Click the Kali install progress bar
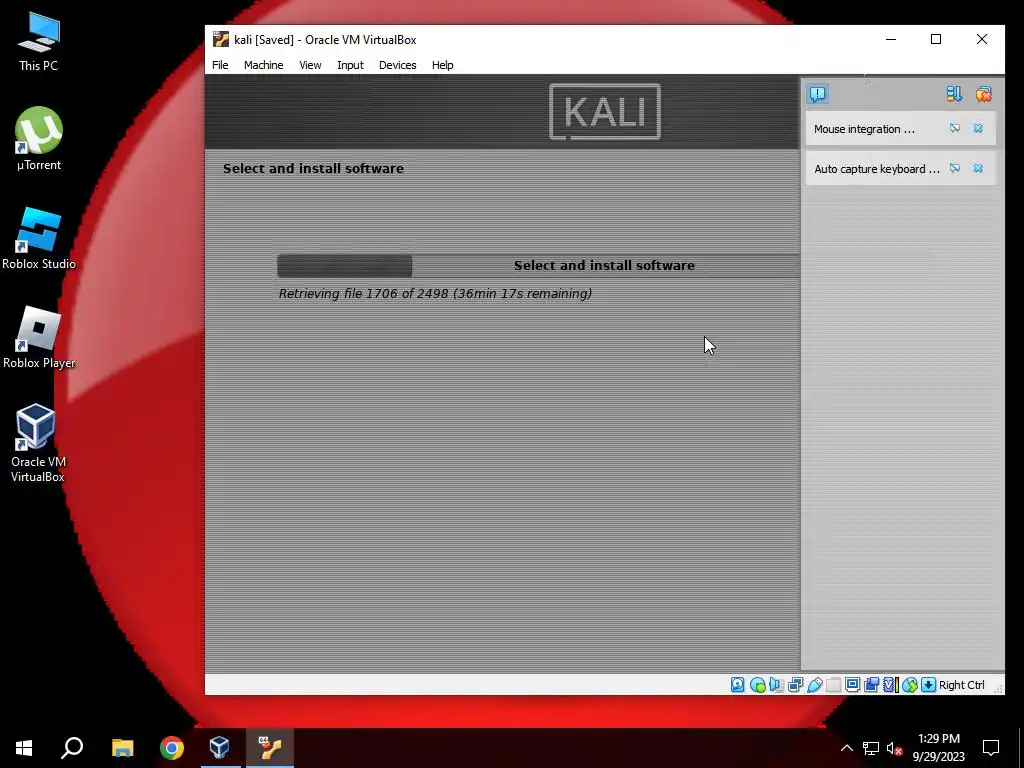The height and width of the screenshot is (768, 1024). [538, 266]
